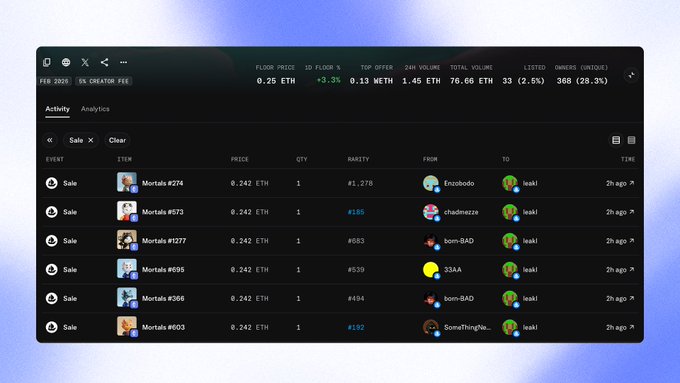
Task: Open born-BAD seller in Mortals #1277 row
Action: (x=459, y=241)
